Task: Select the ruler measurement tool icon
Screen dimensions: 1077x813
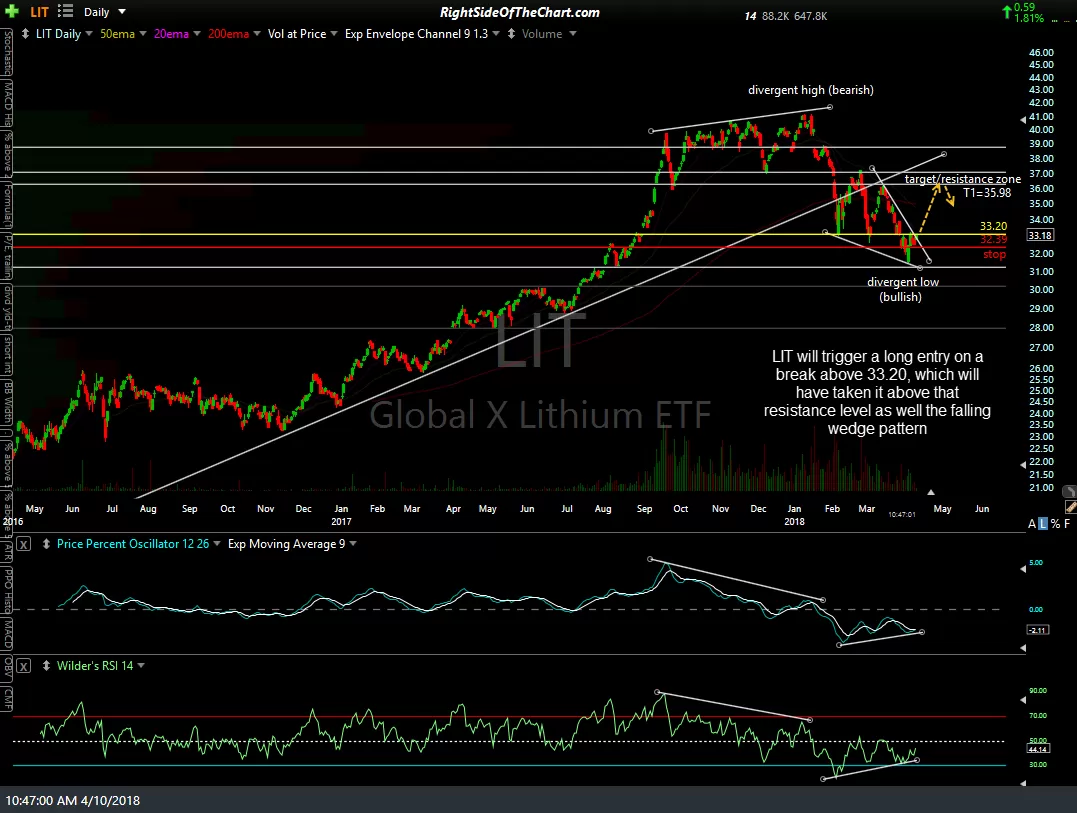Action: [1070, 507]
